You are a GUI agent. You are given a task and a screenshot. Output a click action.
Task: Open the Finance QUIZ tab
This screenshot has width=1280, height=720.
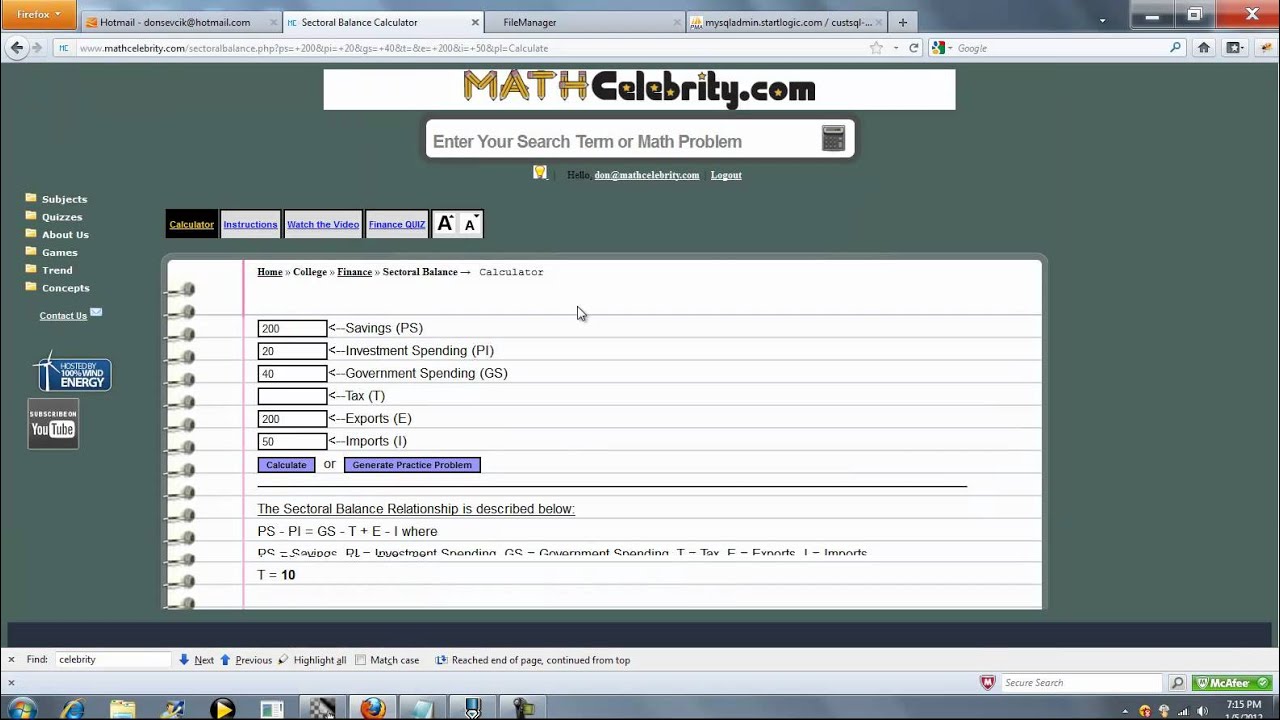397,224
